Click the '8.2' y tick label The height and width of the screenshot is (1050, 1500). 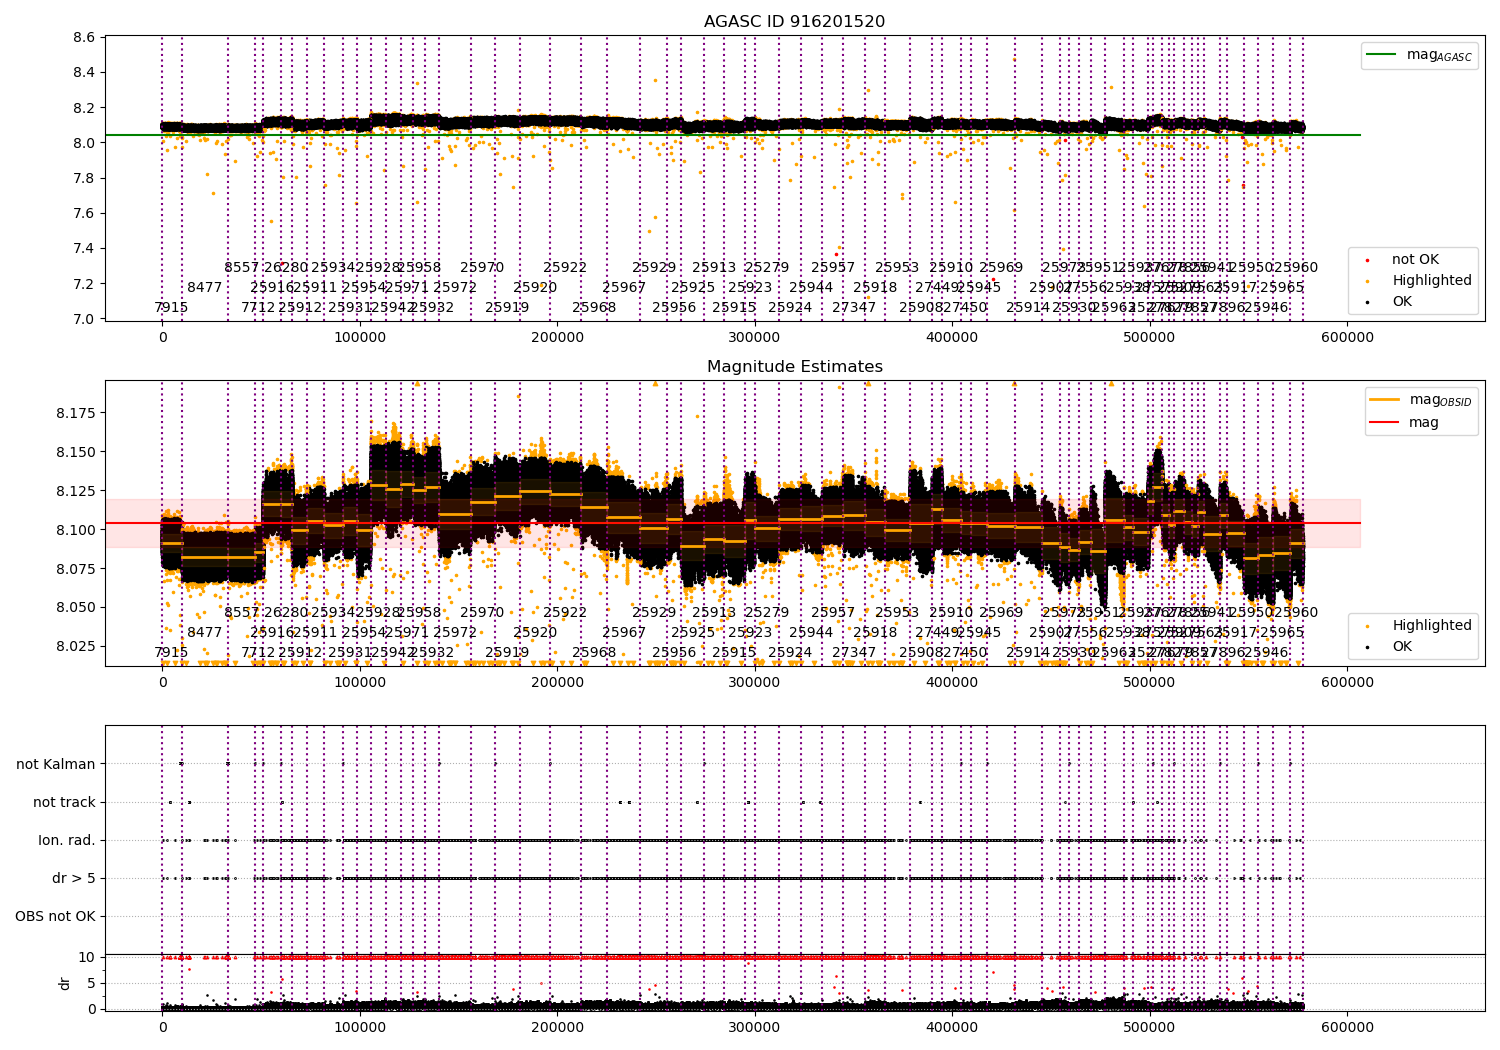pos(84,108)
